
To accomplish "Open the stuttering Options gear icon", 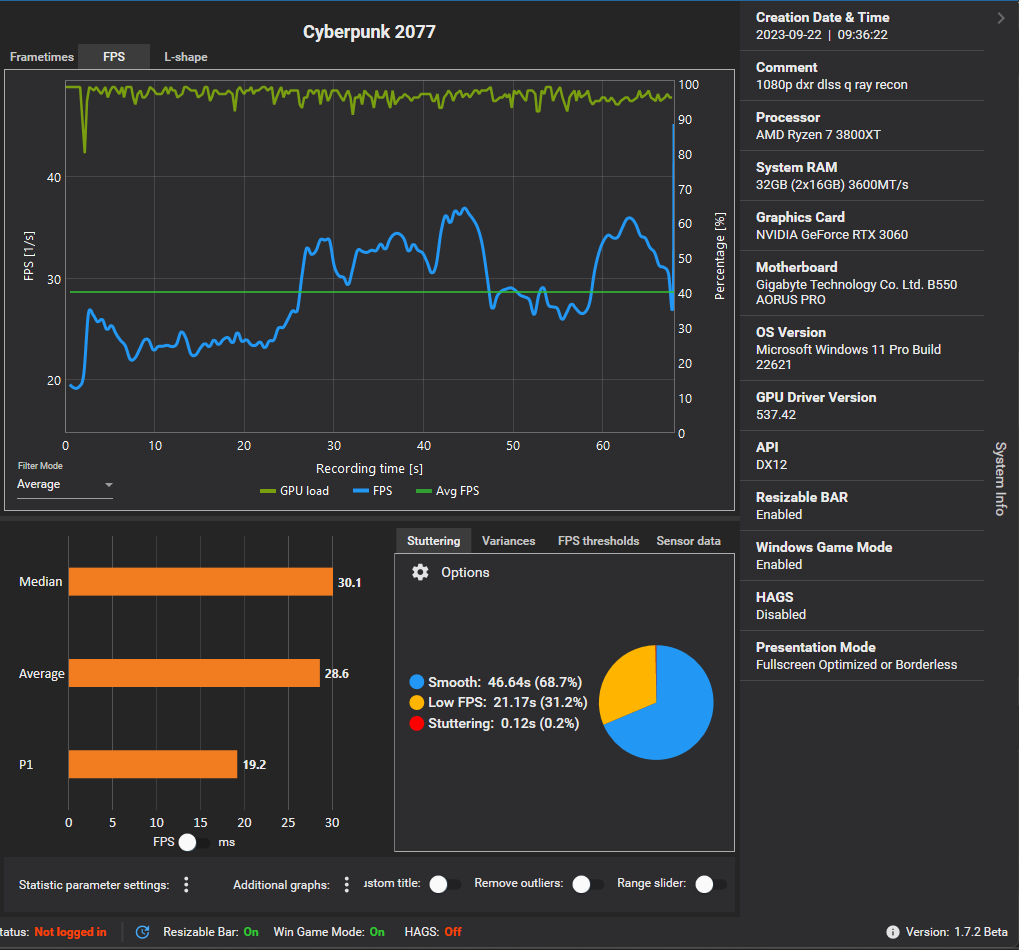I will [x=420, y=572].
